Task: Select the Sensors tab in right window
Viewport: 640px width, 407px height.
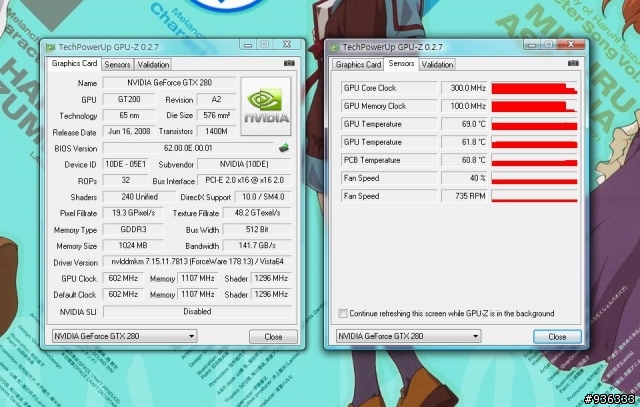Action: pyautogui.click(x=401, y=64)
